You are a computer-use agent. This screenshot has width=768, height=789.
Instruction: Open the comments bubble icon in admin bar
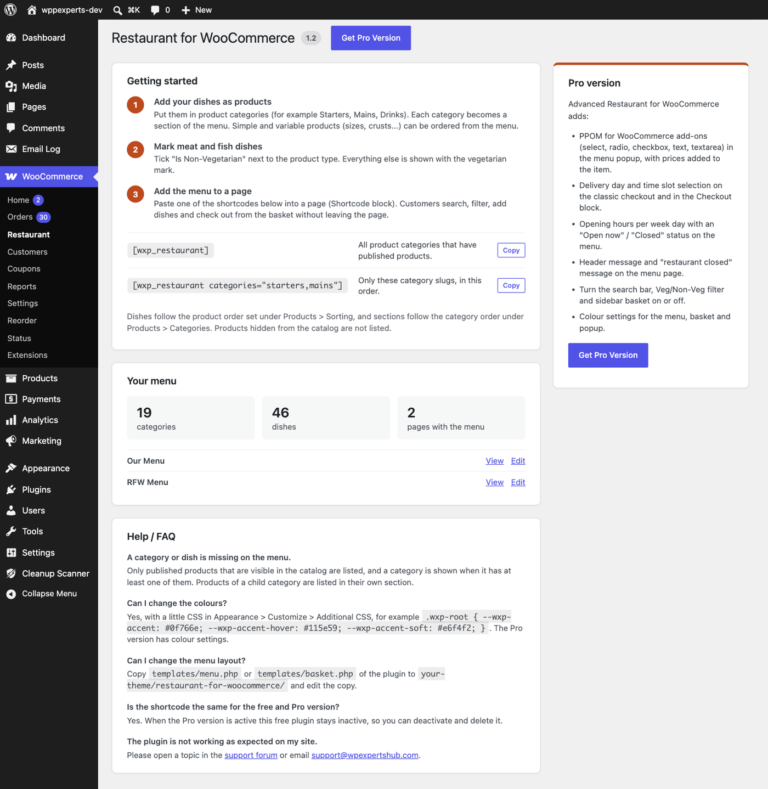[x=155, y=10]
